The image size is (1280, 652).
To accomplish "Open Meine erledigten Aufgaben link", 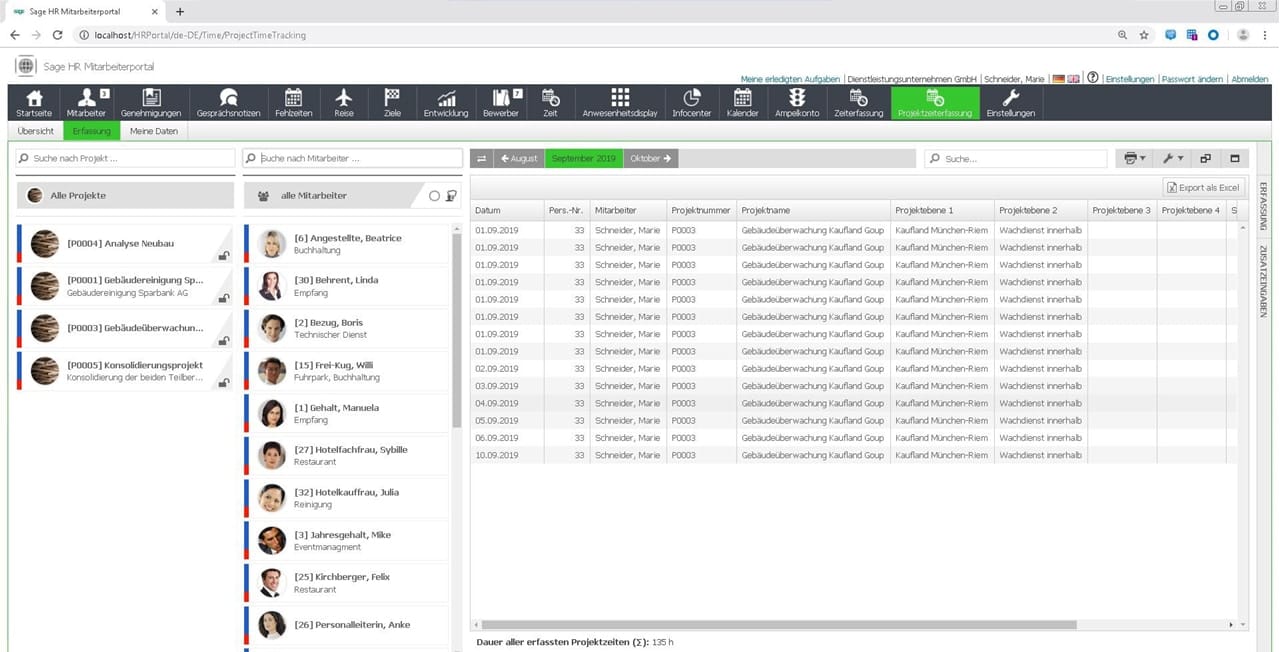I will [790, 79].
